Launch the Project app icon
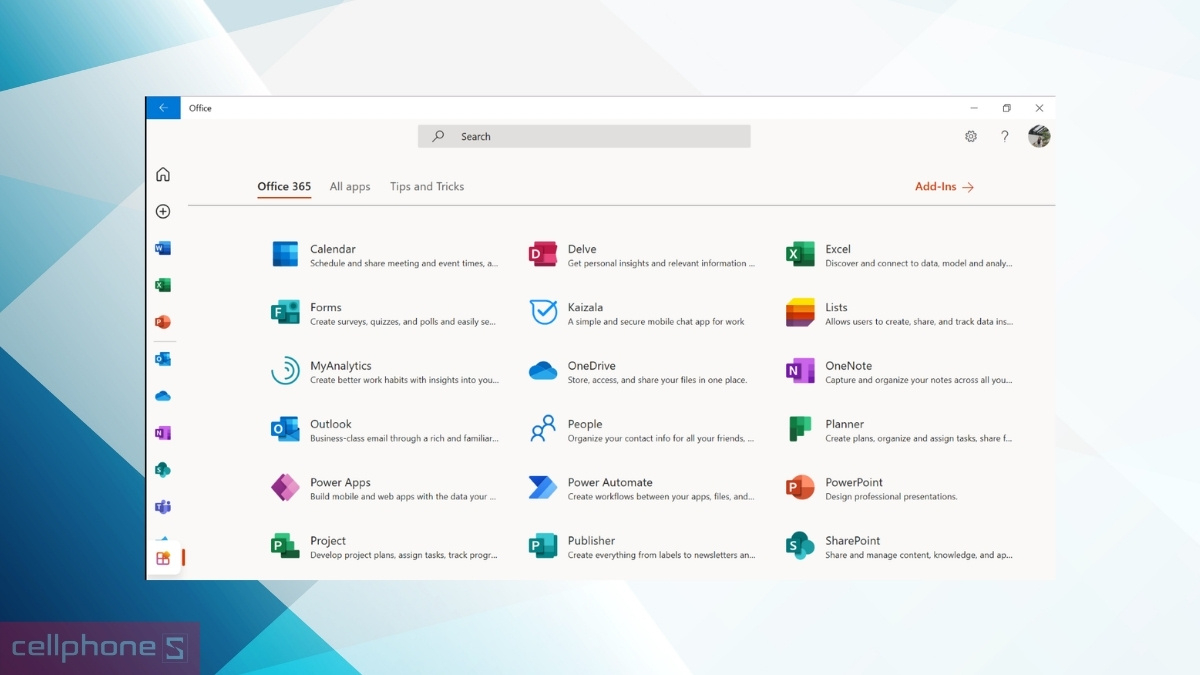The height and width of the screenshot is (675, 1200). point(285,546)
